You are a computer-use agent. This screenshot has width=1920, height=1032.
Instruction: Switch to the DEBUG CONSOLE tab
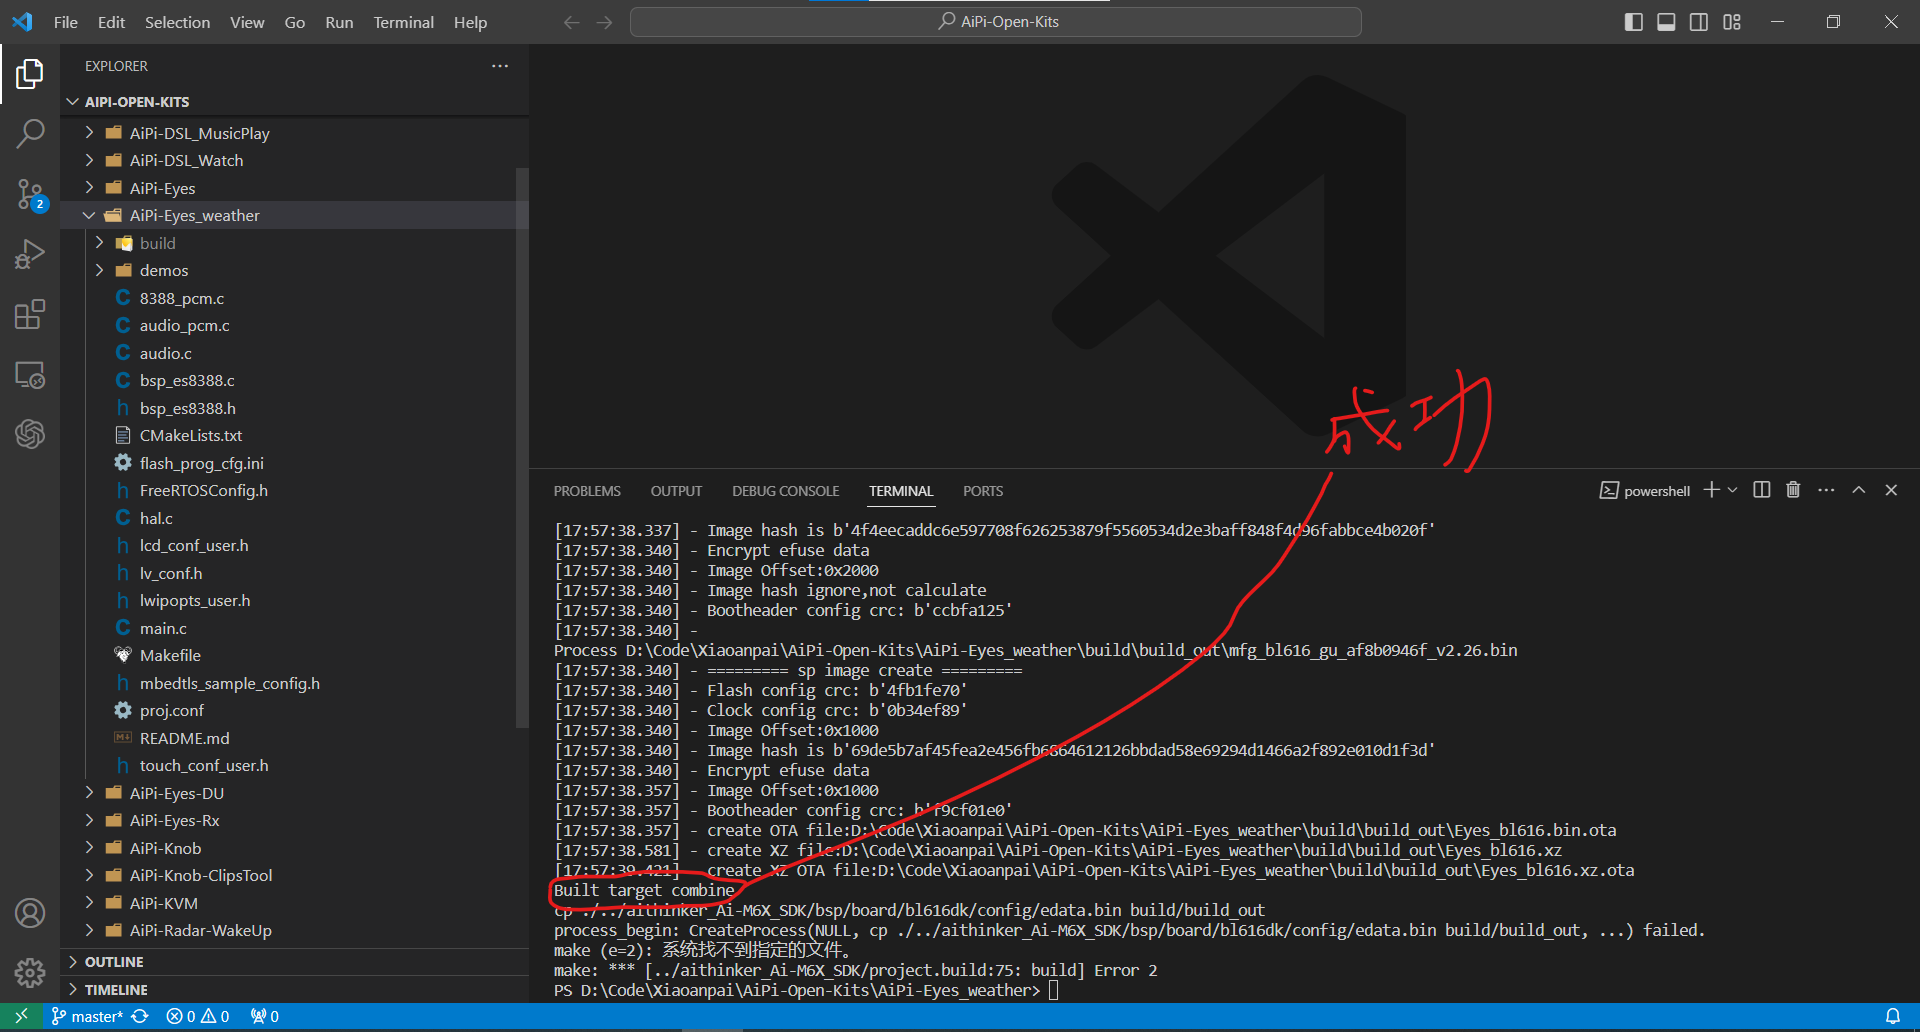pyautogui.click(x=785, y=491)
